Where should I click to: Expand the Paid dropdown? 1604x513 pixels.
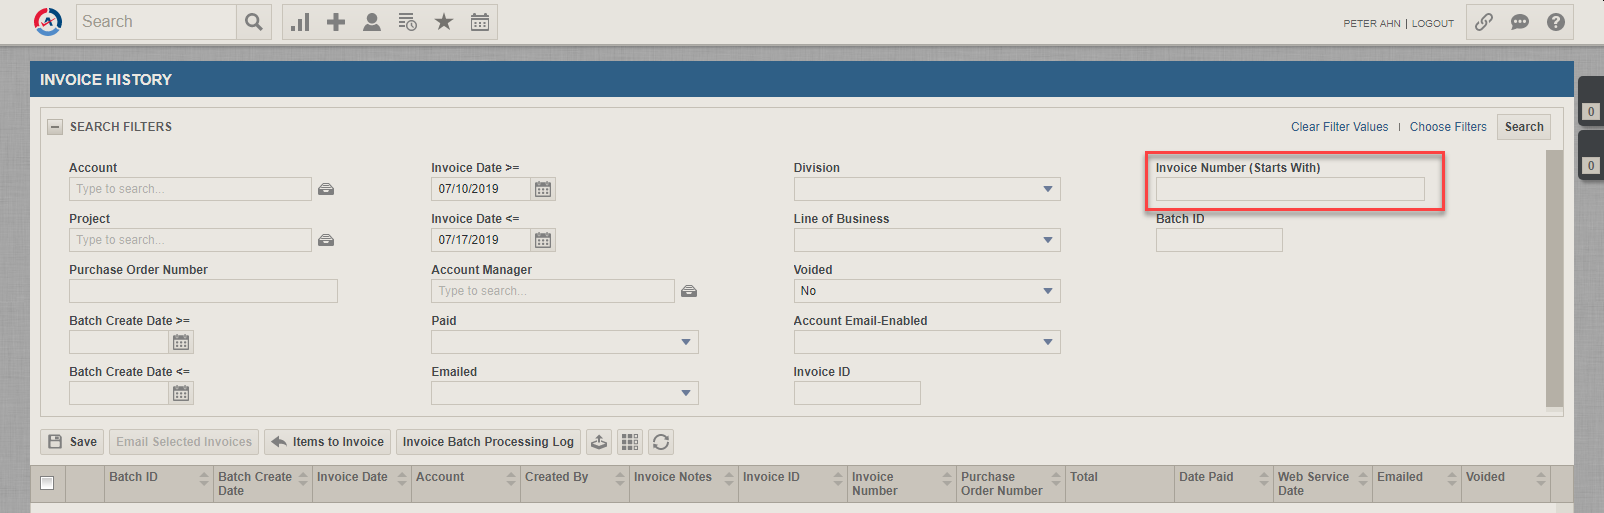tap(685, 342)
